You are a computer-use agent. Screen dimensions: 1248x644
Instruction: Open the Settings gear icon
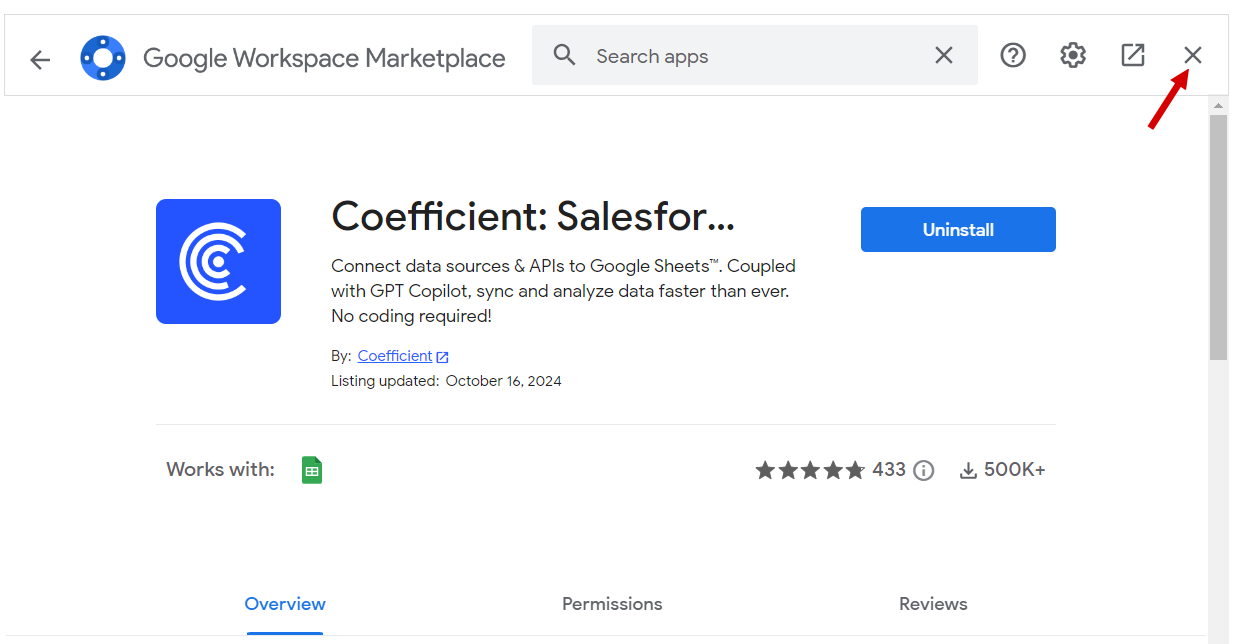tap(1073, 56)
